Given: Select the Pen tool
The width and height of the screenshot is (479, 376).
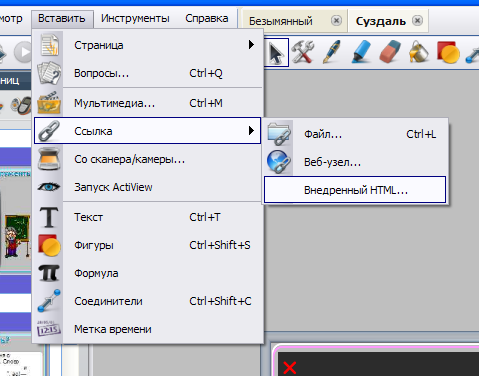Looking at the screenshot, I should coord(331,52).
